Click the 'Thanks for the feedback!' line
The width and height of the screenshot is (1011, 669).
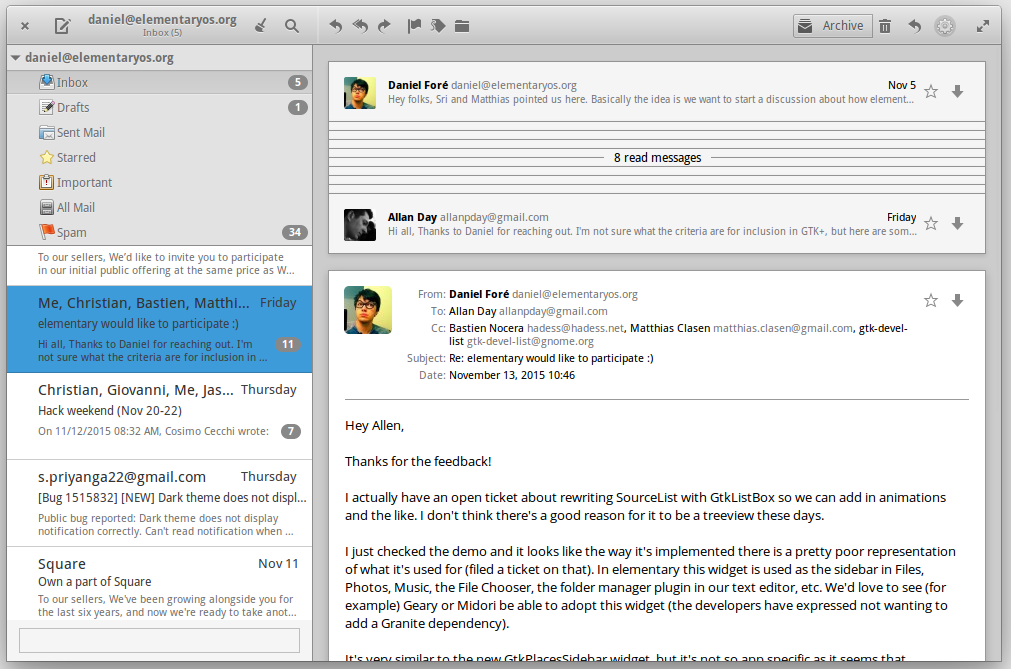pos(418,461)
